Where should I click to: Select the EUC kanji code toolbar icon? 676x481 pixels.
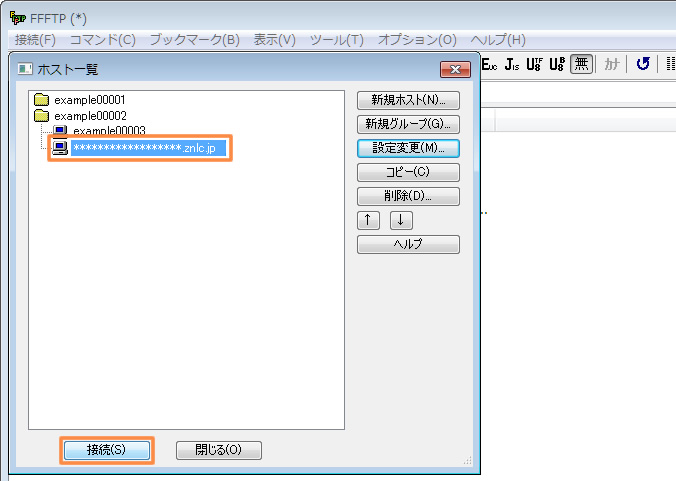tap(489, 65)
